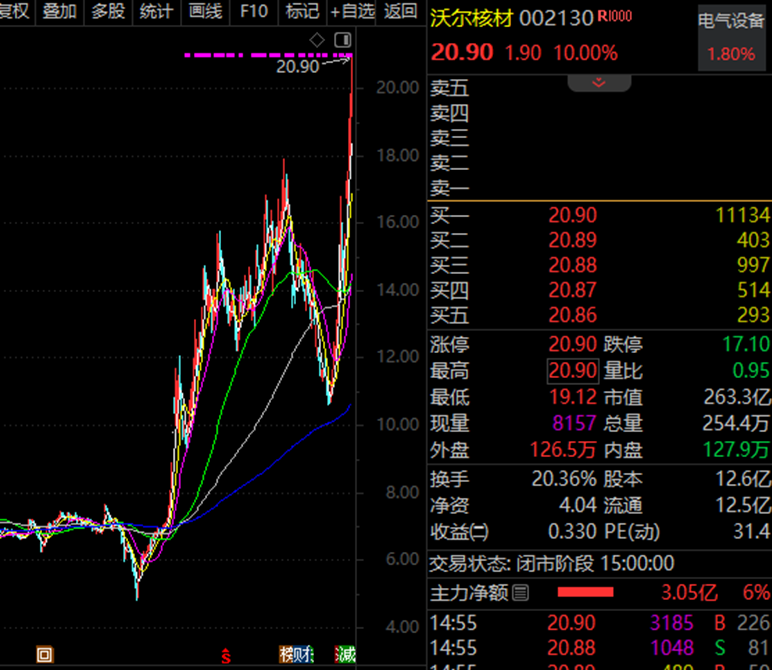Toggle the side panel layout icon
The height and width of the screenshot is (670, 772).
[x=342, y=40]
